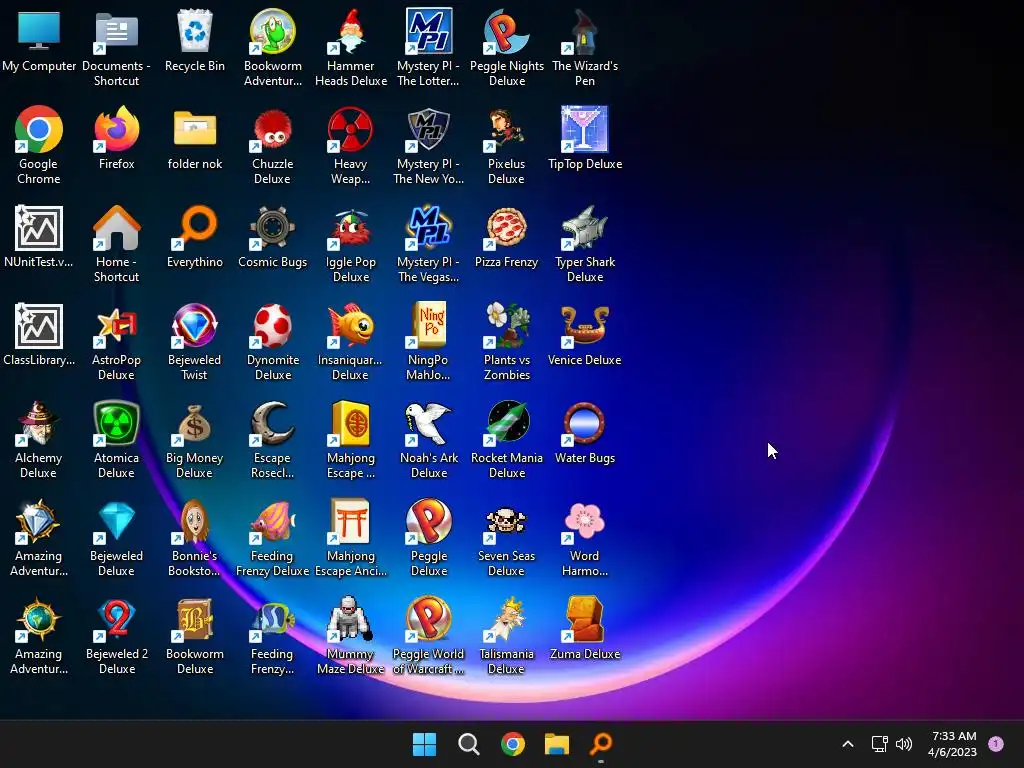Select Escape Rosecliff moon icon
Image resolution: width=1024 pixels, height=768 pixels.
pos(272,423)
